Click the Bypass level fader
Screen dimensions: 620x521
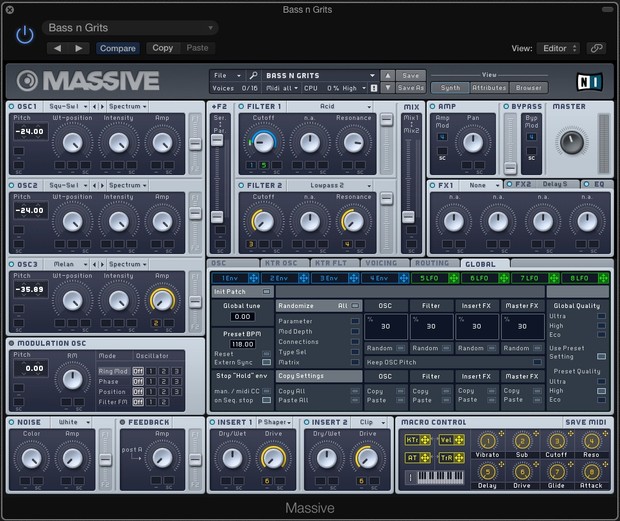click(510, 168)
